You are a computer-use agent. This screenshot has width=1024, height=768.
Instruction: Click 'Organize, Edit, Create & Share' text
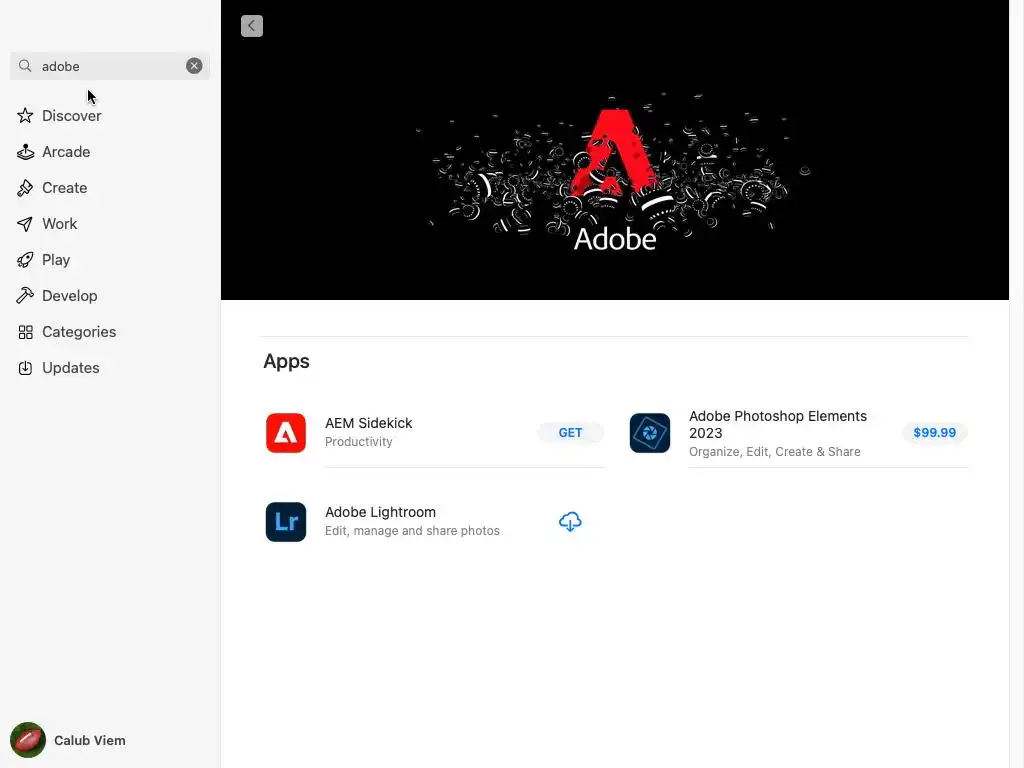point(775,452)
